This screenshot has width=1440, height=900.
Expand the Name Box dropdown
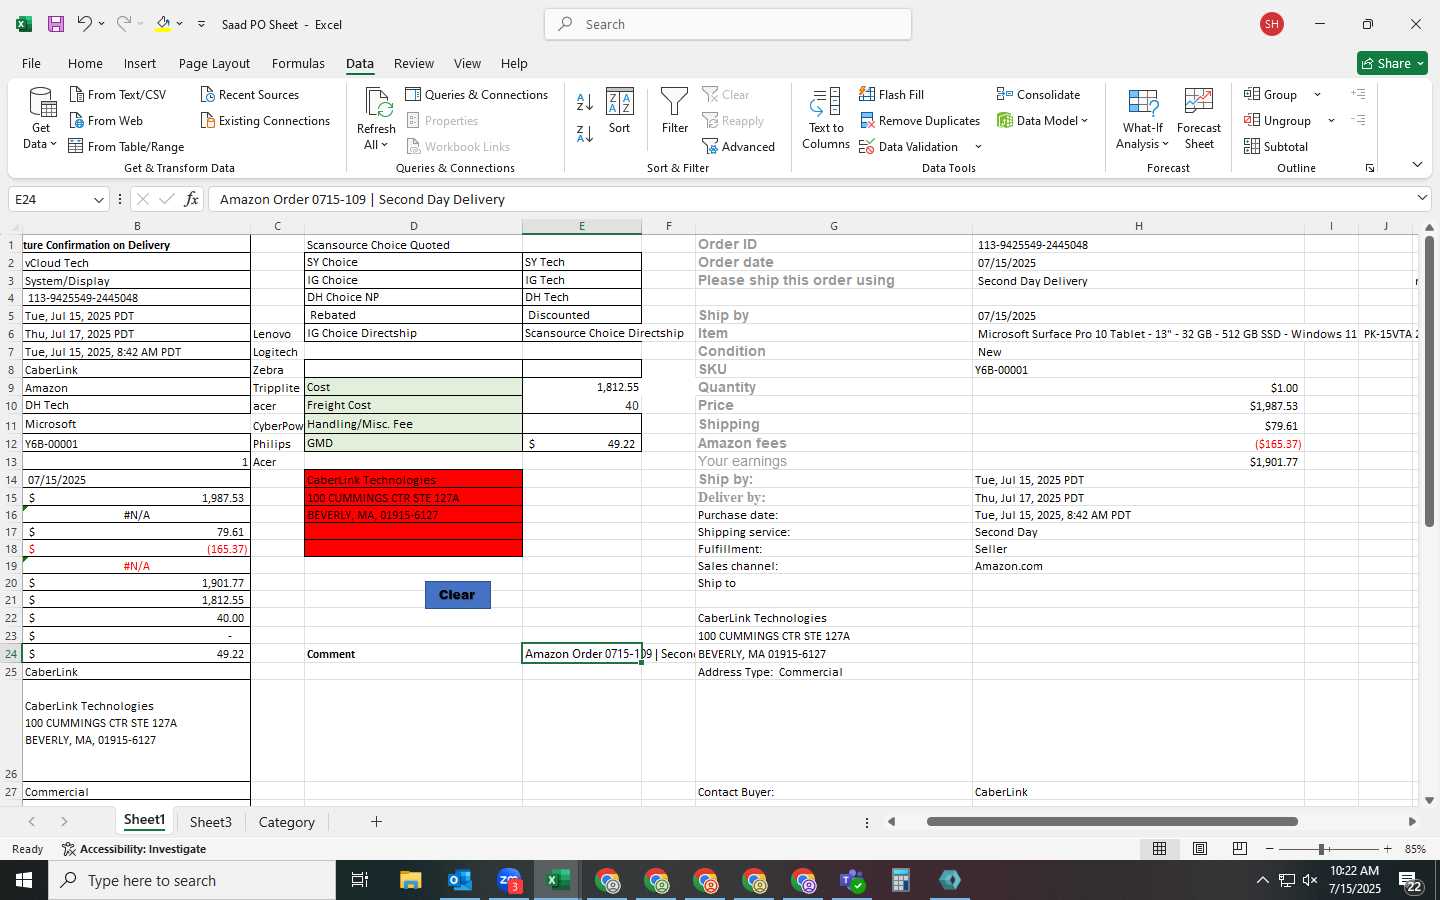click(98, 200)
